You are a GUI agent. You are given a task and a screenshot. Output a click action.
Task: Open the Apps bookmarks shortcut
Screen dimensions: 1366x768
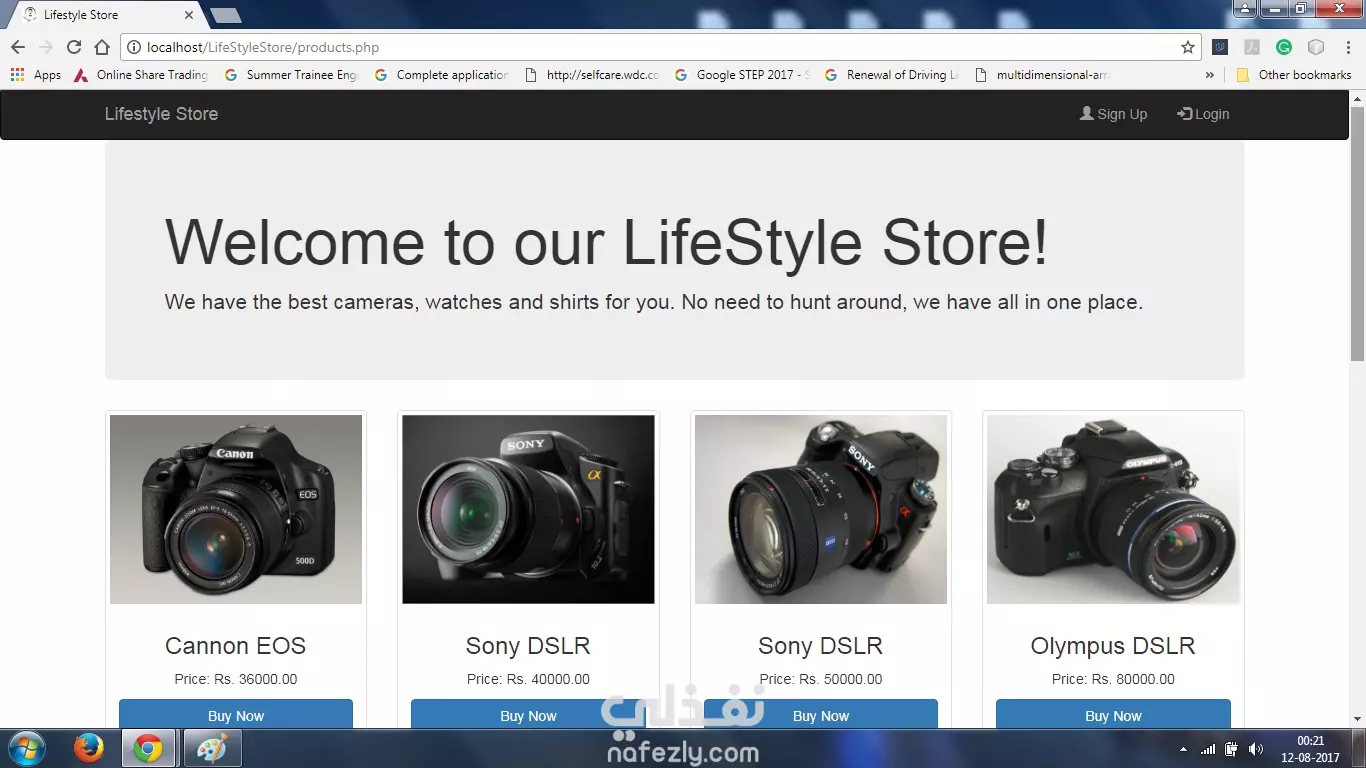coord(36,75)
